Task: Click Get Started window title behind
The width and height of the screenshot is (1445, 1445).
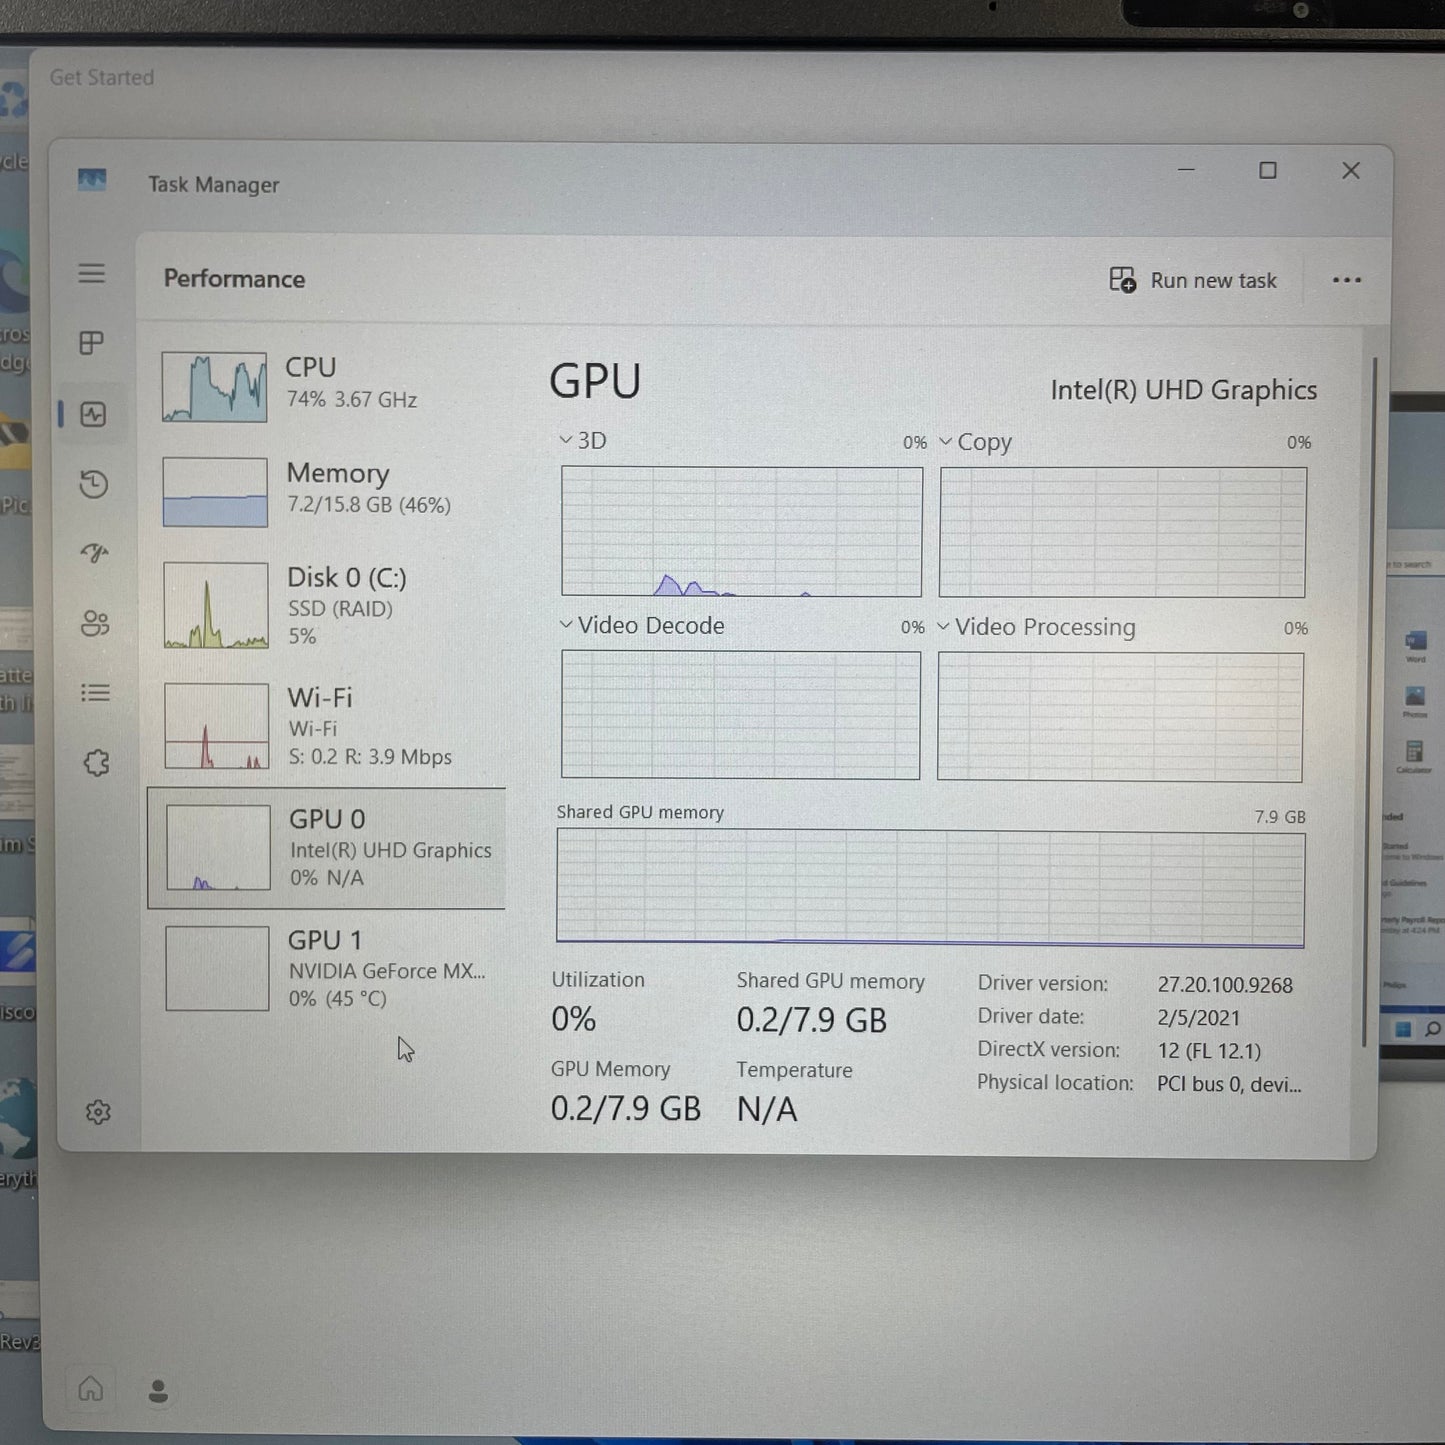Action: pyautogui.click(x=102, y=77)
